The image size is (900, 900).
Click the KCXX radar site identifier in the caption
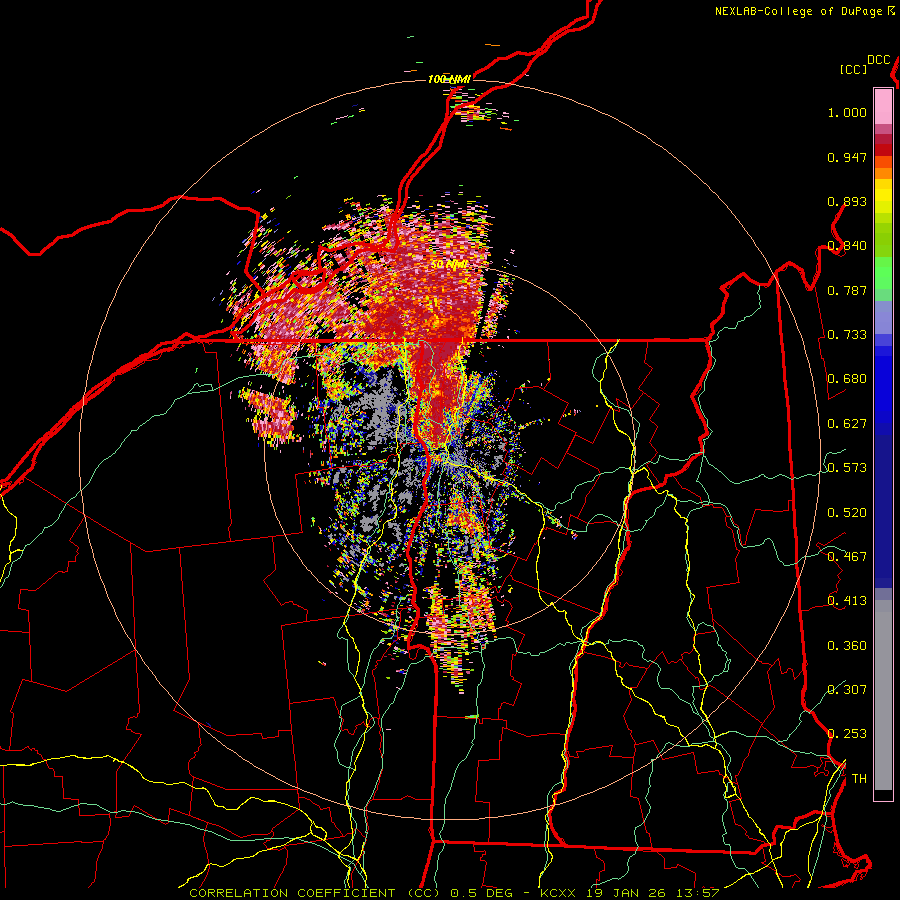557,893
